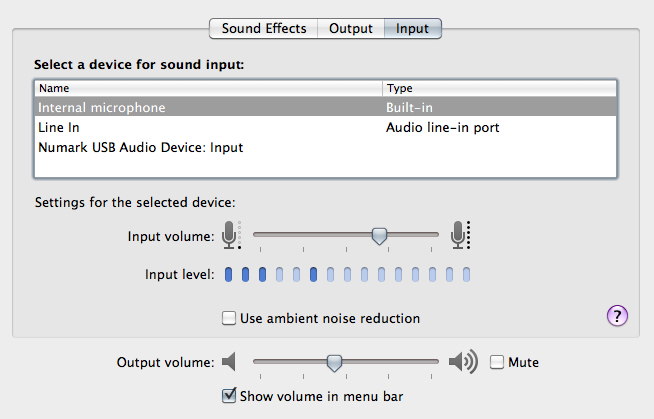
Task: Select Internal microphone in device list
Action: coord(102,107)
